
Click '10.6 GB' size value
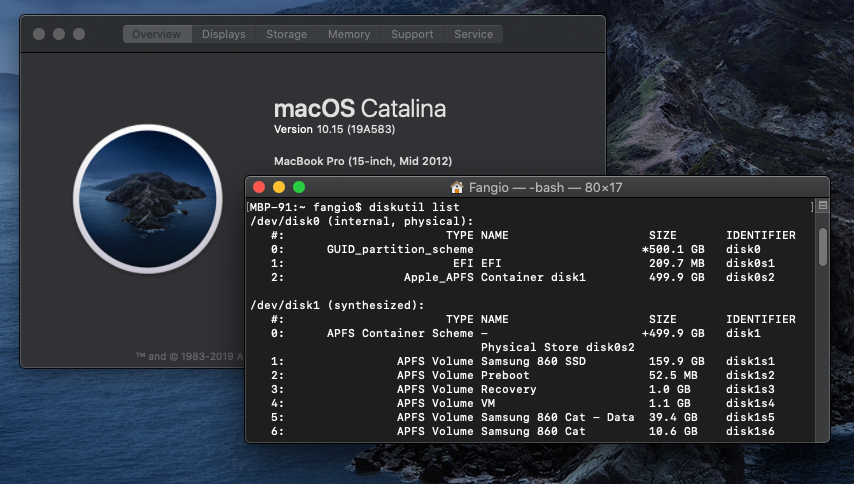(x=673, y=432)
